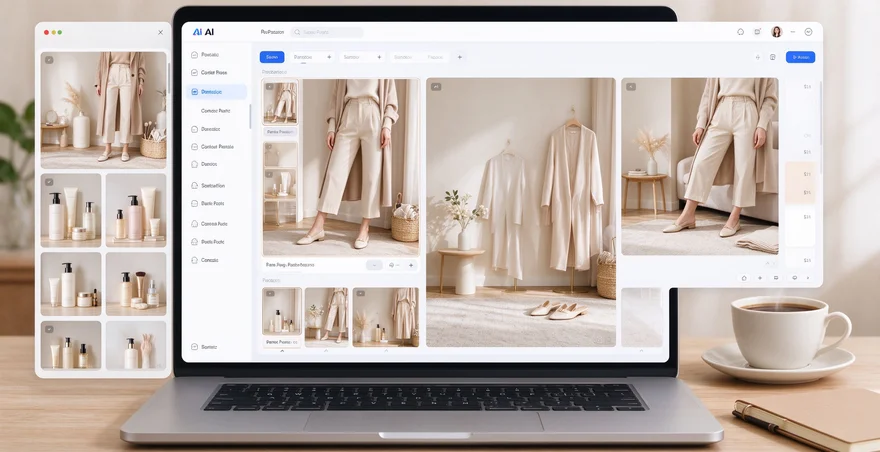Toggle badge on right image with sofa
This screenshot has width=880, height=452.
pos(631,87)
